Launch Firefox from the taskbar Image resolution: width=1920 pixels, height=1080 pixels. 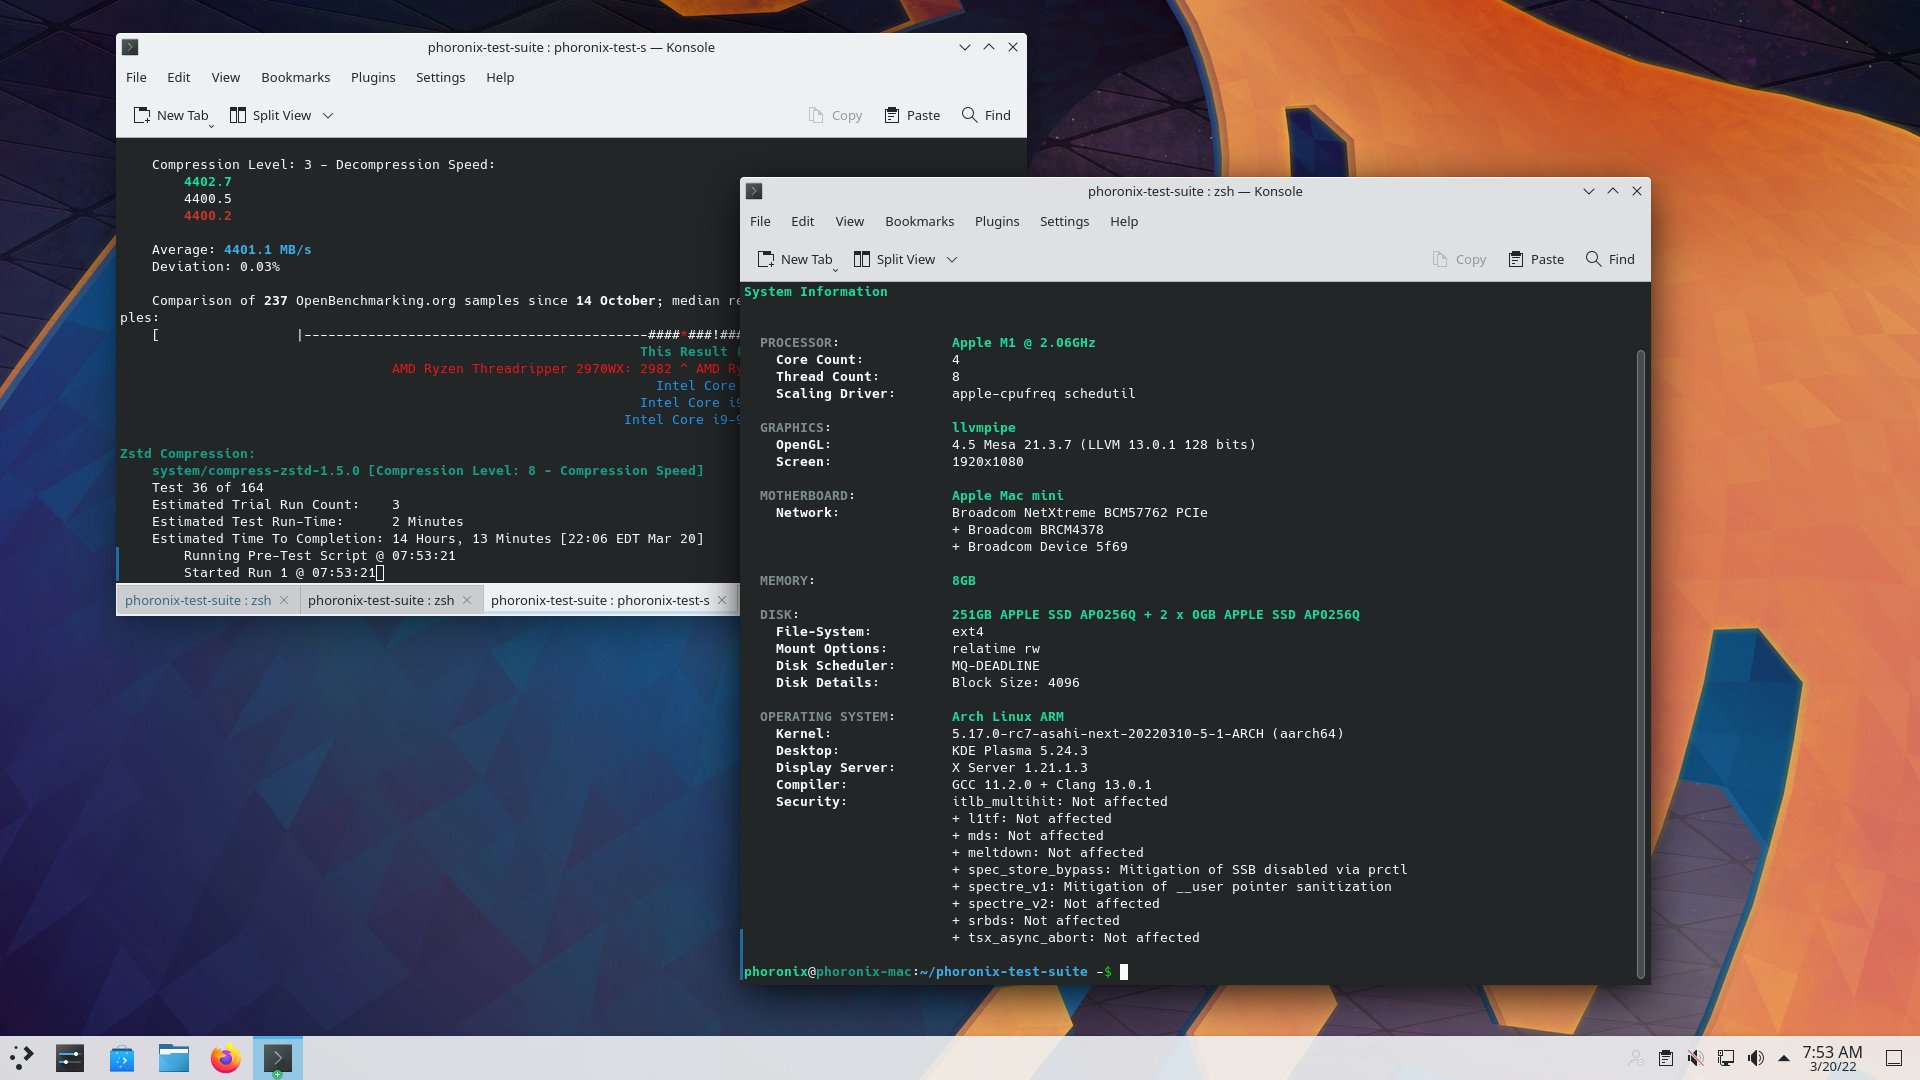[x=225, y=1058]
